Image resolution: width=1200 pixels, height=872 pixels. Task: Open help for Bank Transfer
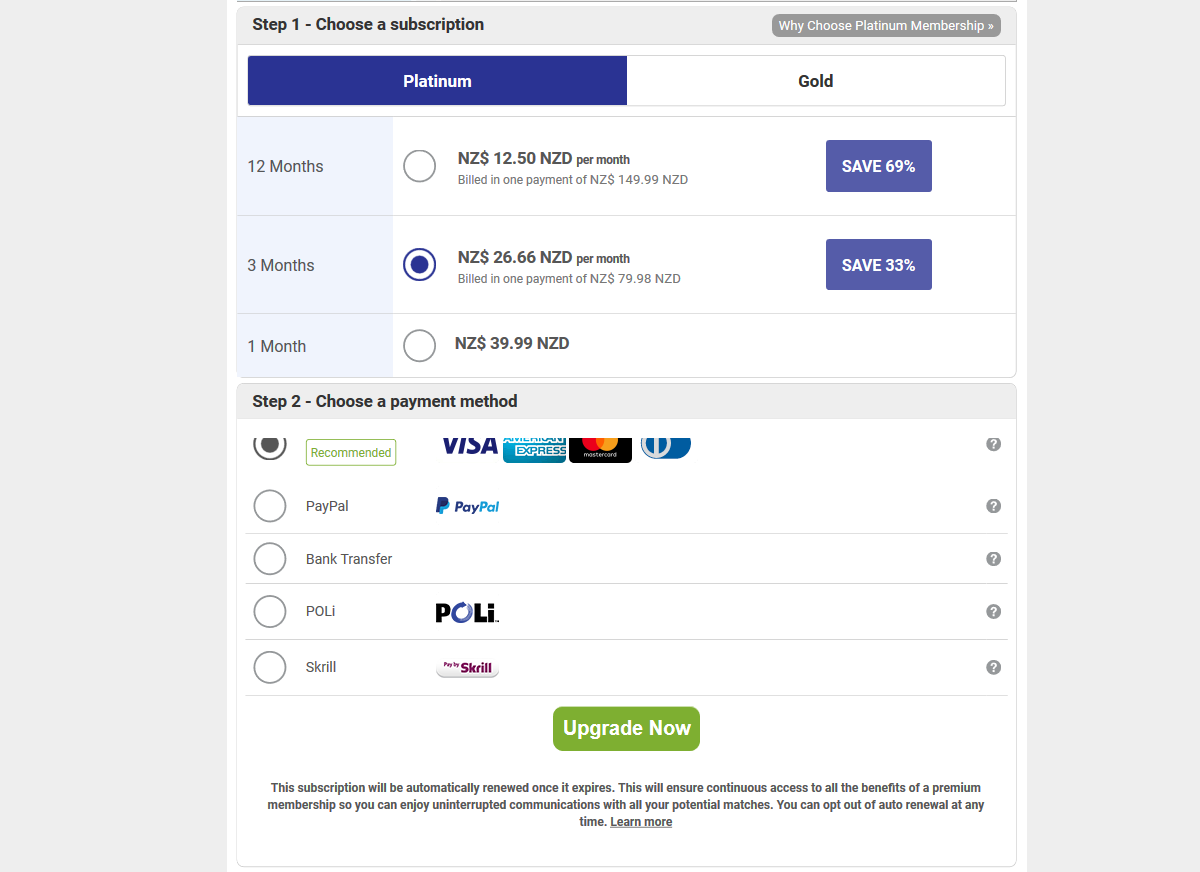tap(993, 558)
